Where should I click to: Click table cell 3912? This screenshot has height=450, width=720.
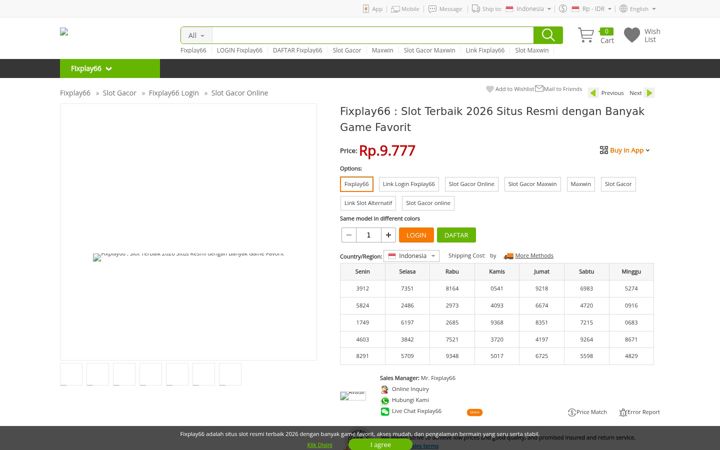tap(362, 289)
